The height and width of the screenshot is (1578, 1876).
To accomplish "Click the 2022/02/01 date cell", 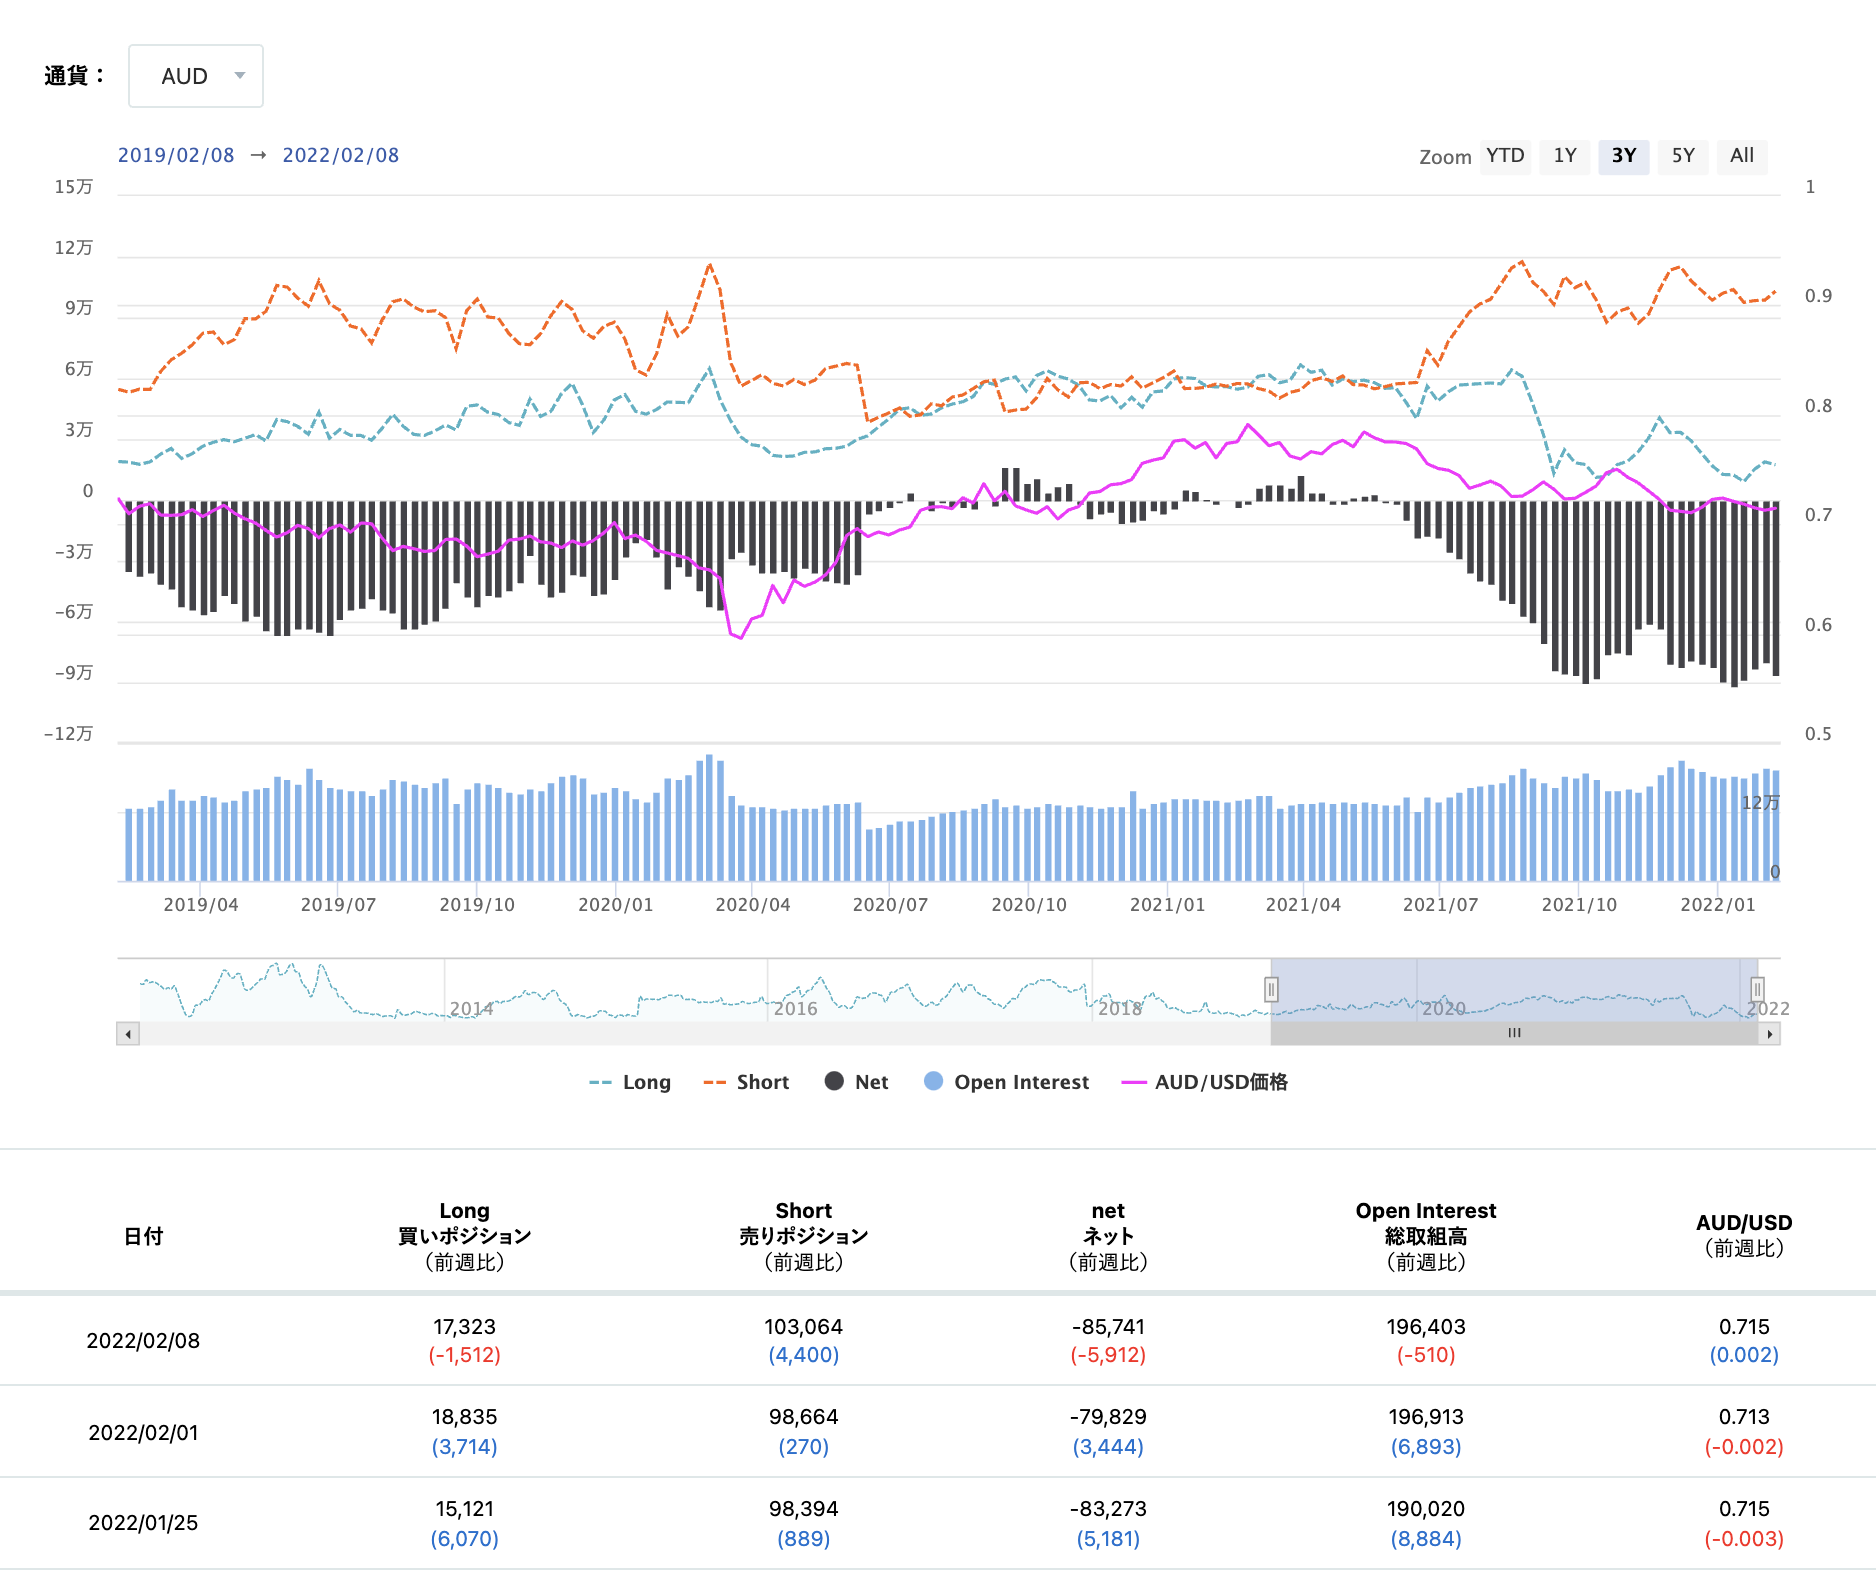I will 143,1433.
